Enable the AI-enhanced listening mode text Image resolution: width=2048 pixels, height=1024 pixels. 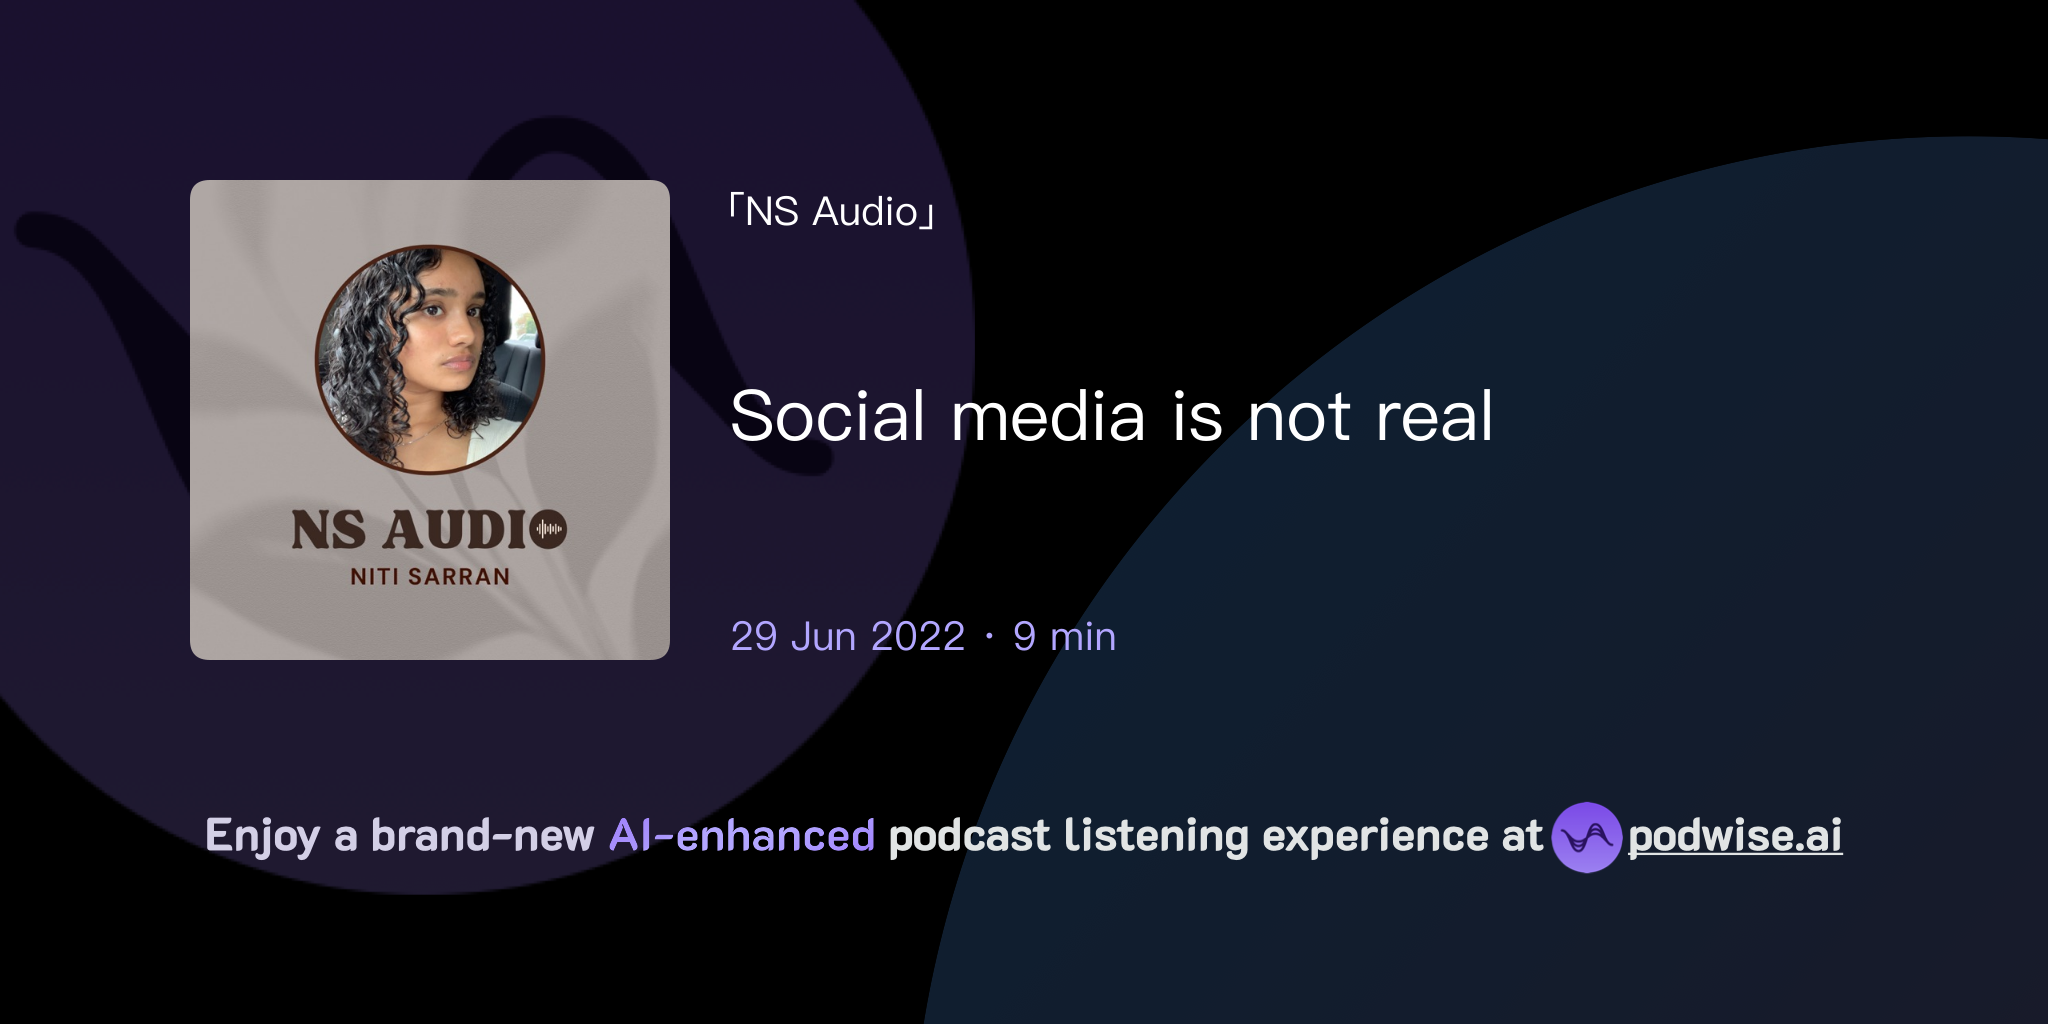pos(741,836)
